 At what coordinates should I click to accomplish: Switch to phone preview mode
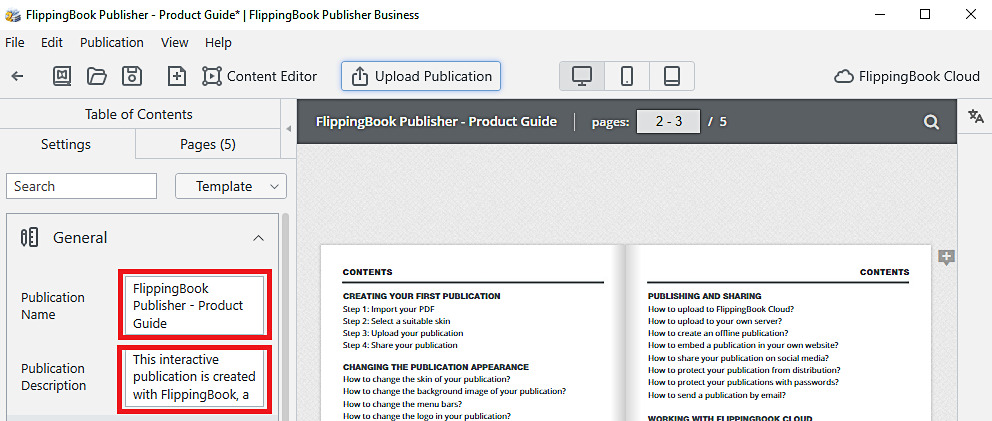click(626, 76)
